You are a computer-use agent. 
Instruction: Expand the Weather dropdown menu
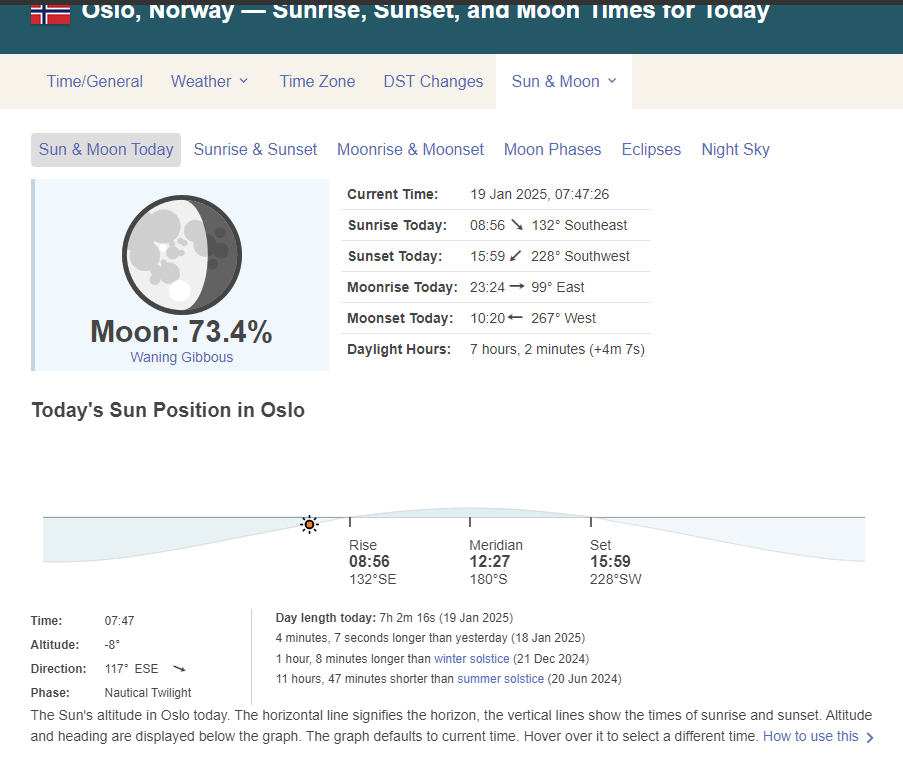coord(210,82)
